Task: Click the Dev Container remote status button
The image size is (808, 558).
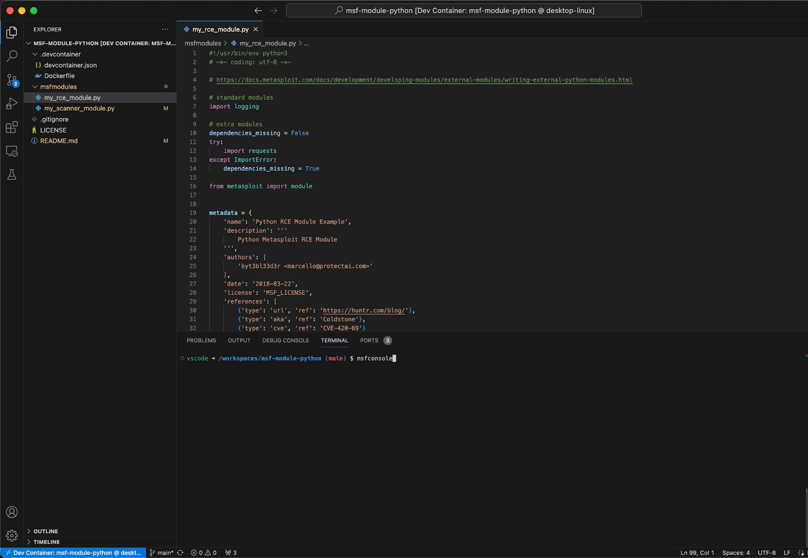Action: [x=73, y=552]
